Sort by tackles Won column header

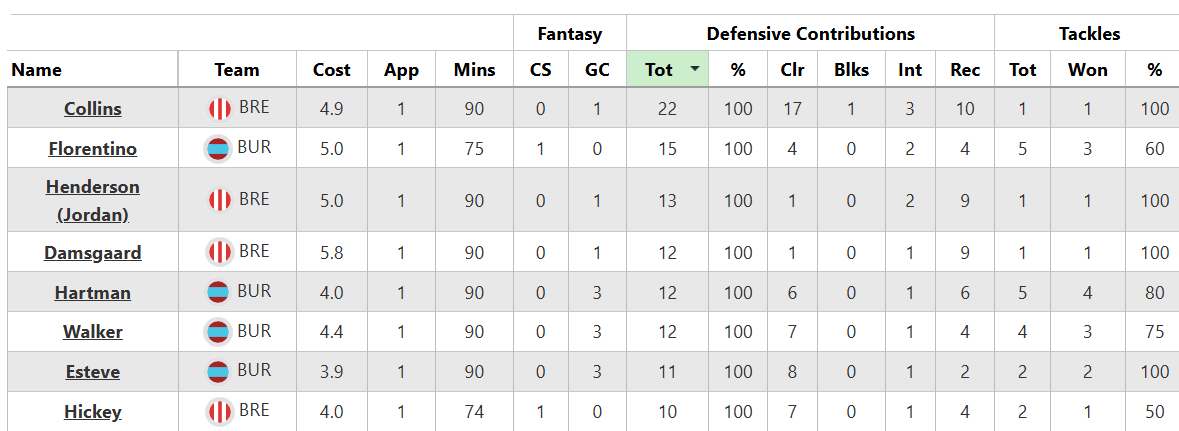[1088, 70]
